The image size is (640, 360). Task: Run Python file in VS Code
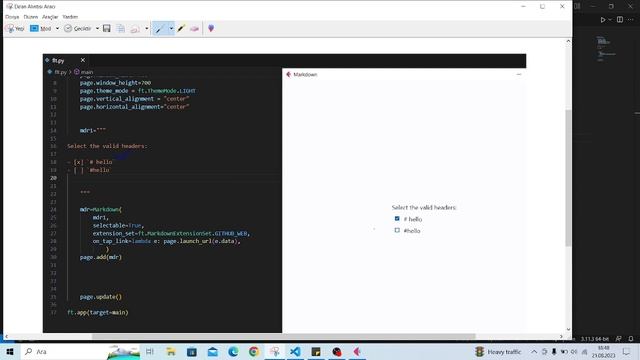pyautogui.click(x=602, y=20)
